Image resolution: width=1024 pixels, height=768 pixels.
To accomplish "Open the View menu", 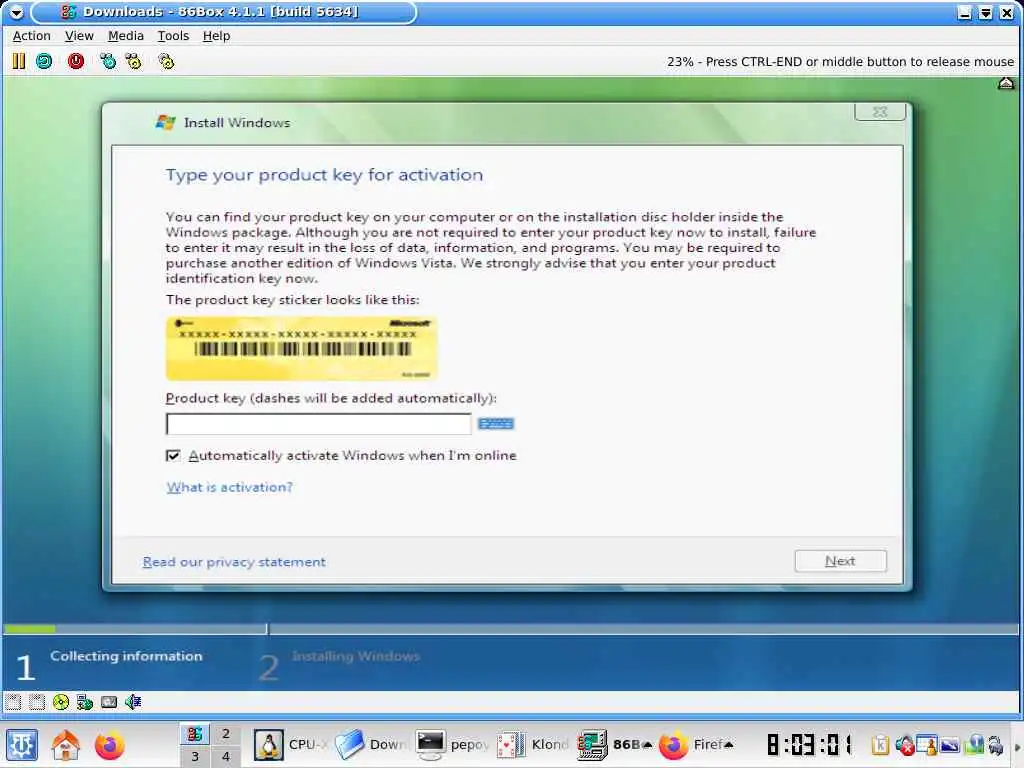I will 79,36.
